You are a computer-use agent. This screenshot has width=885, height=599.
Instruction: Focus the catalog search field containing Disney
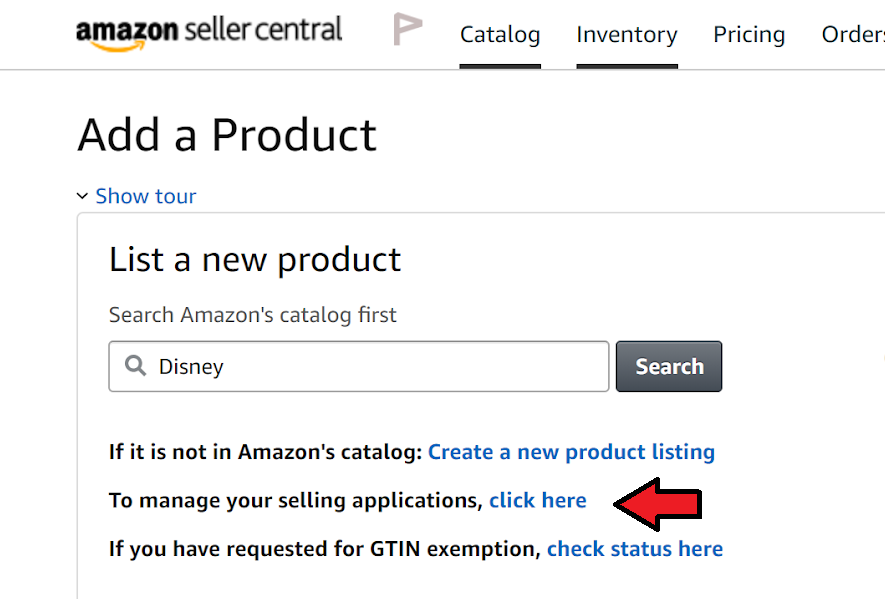[380, 366]
